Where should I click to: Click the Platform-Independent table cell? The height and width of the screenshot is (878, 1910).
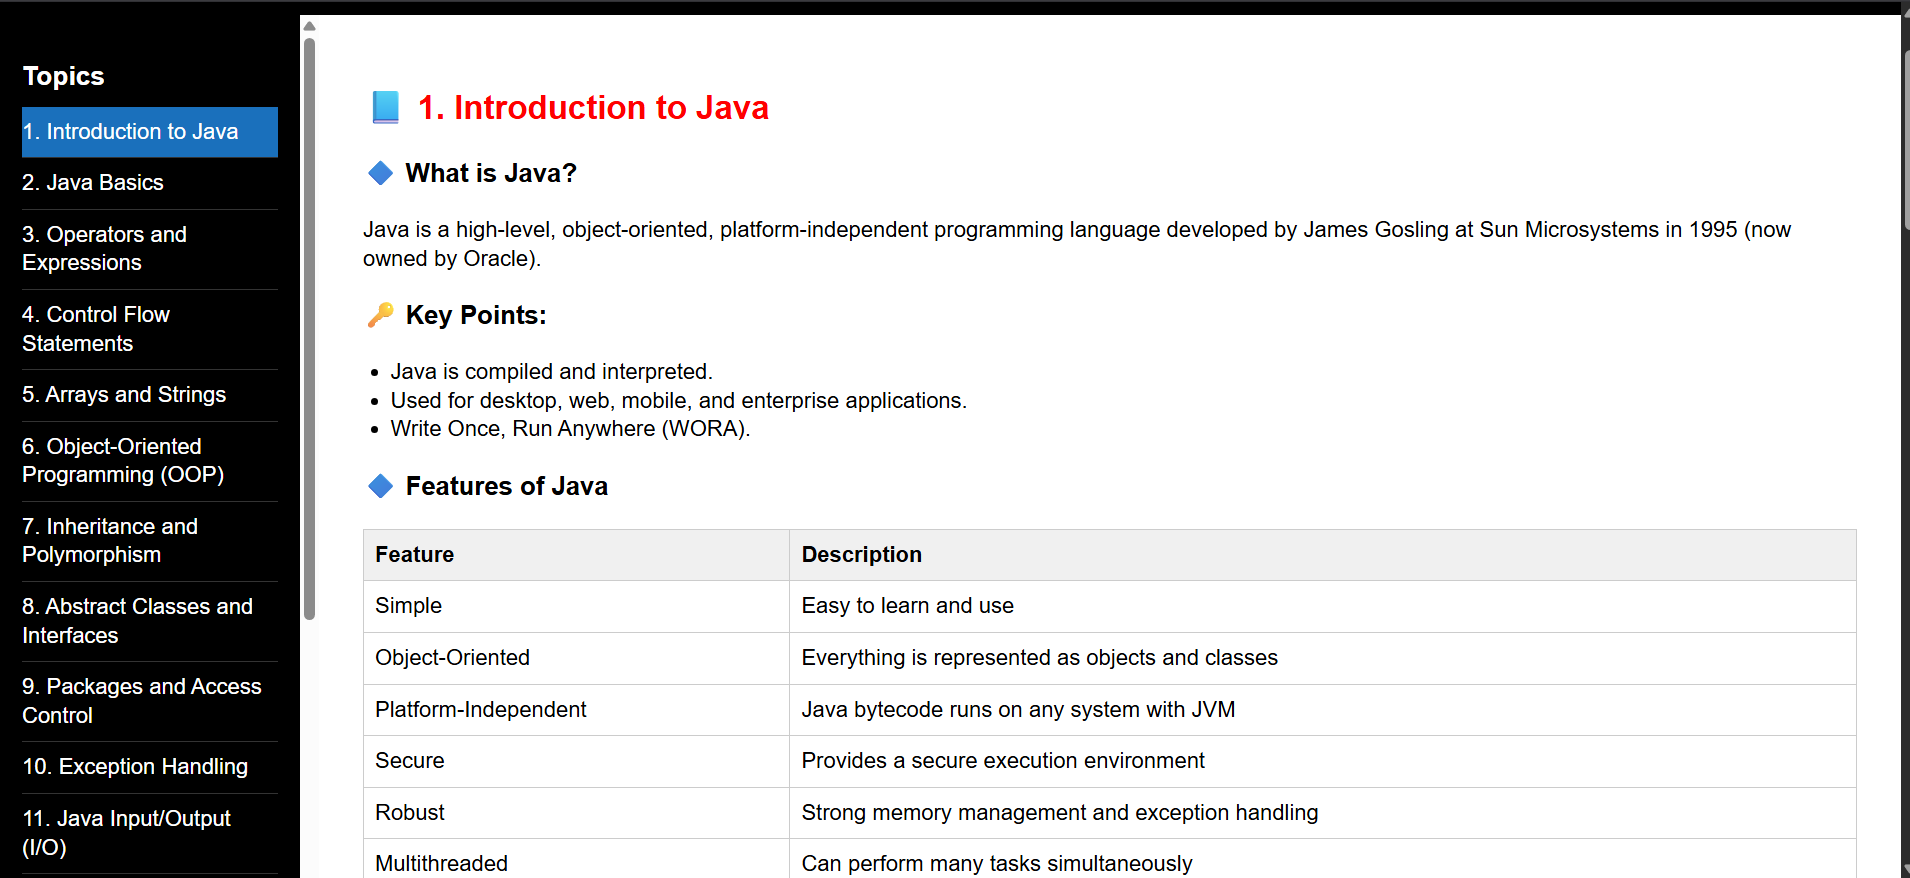[480, 710]
